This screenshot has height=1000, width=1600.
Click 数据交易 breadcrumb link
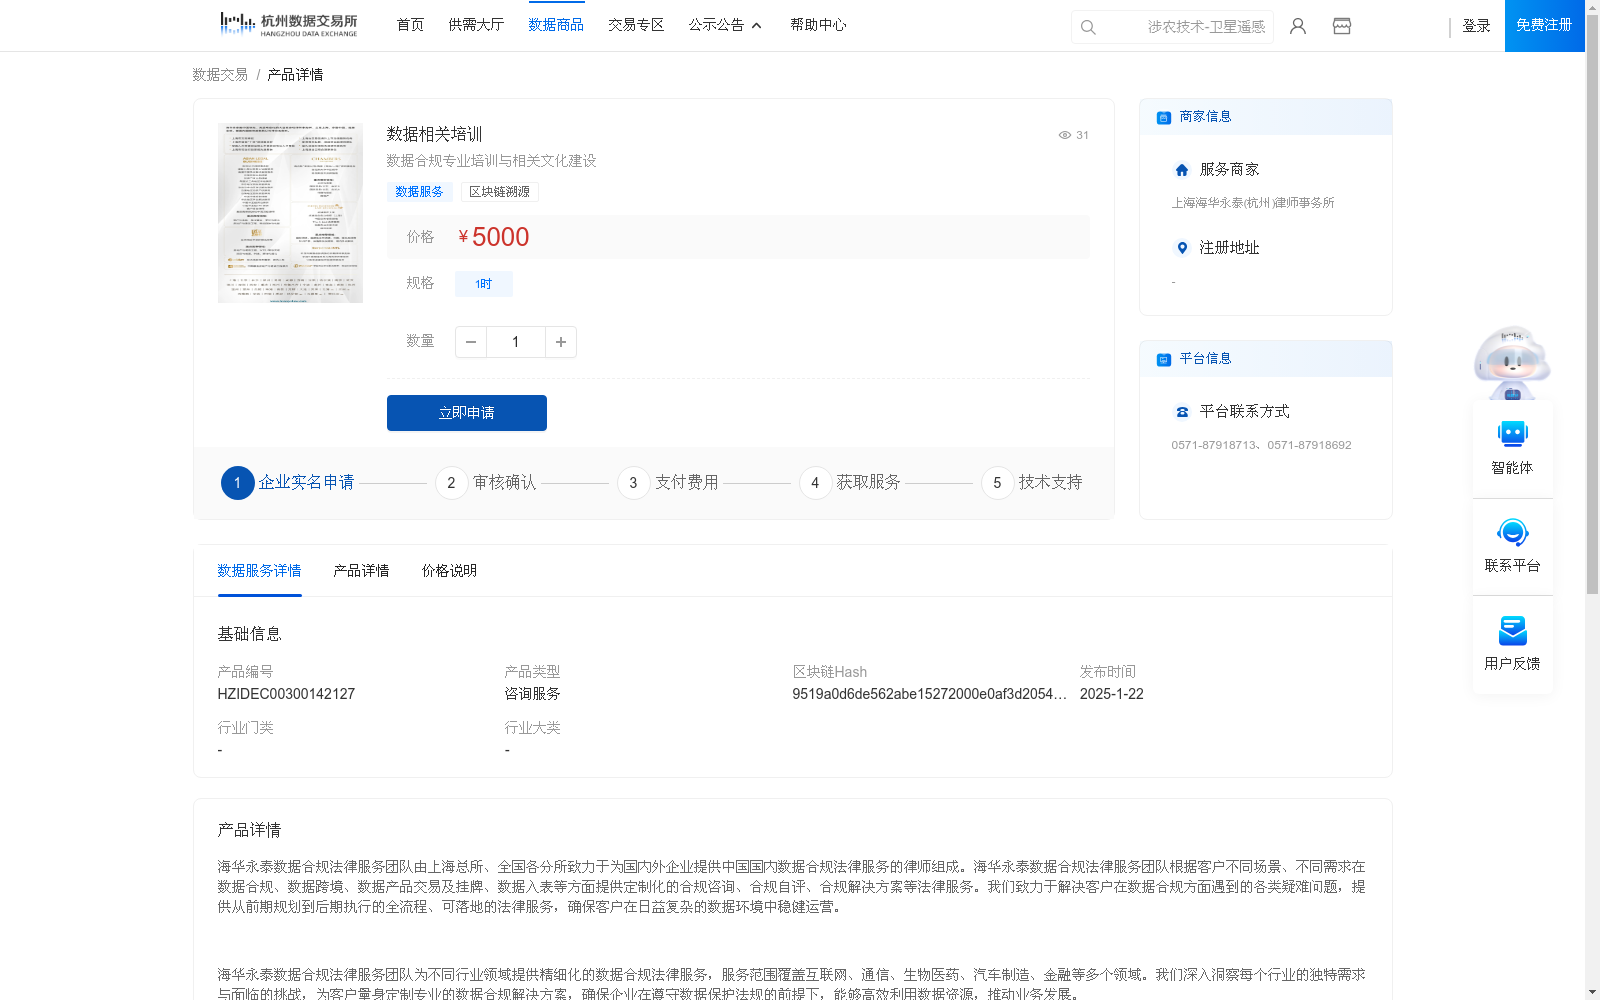click(220, 75)
